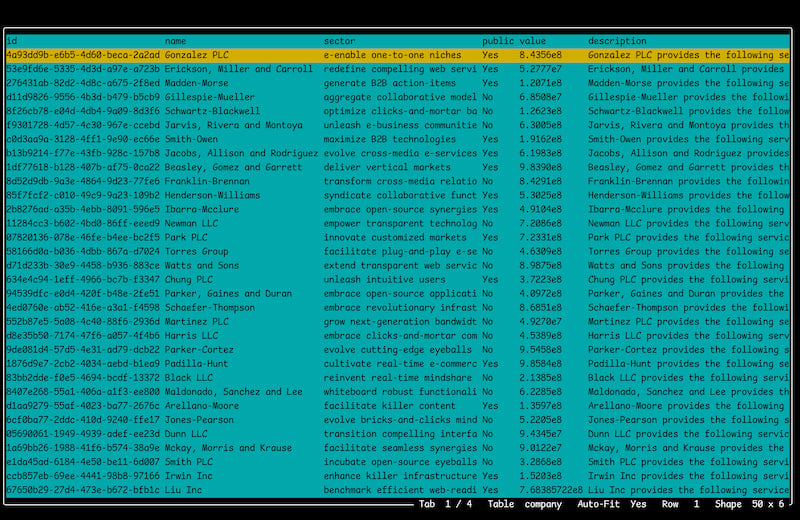Click the Arellano-Moore name cell
This screenshot has height=520, width=800.
pyautogui.click(x=202, y=406)
